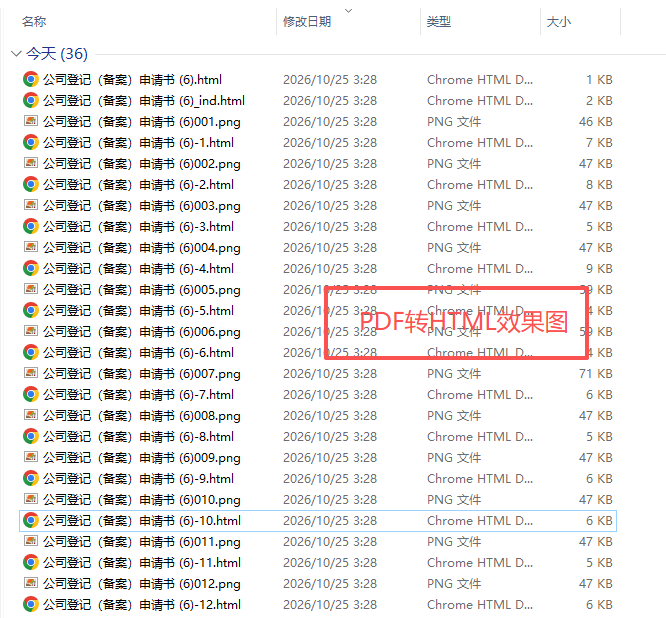Select file name 申请书 (6)_ind.html
The height and width of the screenshot is (618, 666).
pos(144,101)
